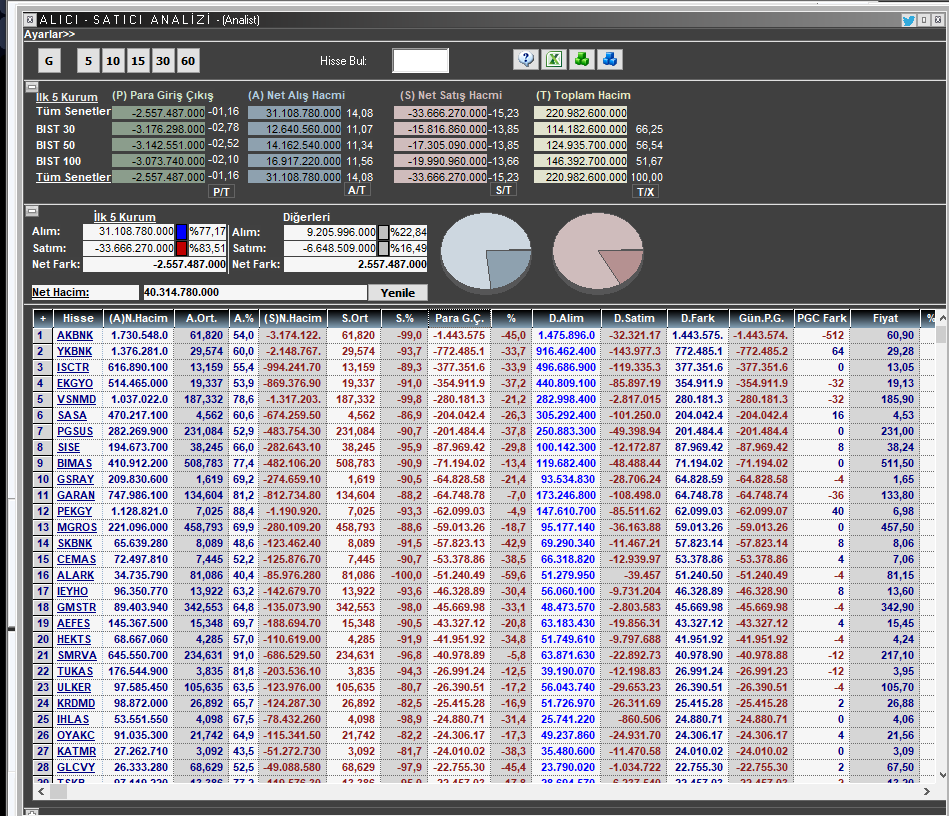Click the pink sell pie chart
The width and height of the screenshot is (949, 816).
click(597, 251)
